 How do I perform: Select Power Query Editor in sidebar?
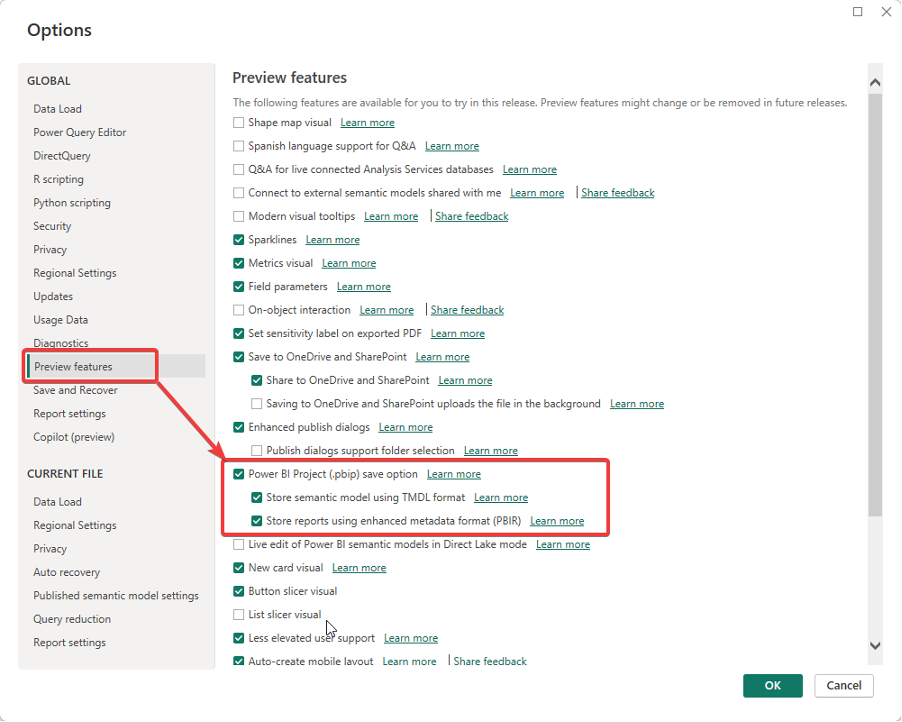tap(79, 132)
